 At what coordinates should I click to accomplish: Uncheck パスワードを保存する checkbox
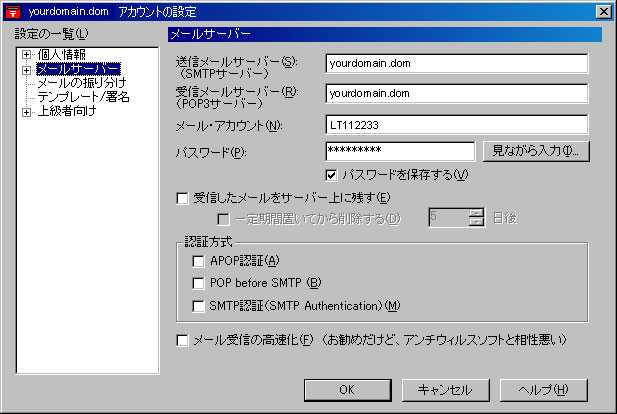[332, 176]
